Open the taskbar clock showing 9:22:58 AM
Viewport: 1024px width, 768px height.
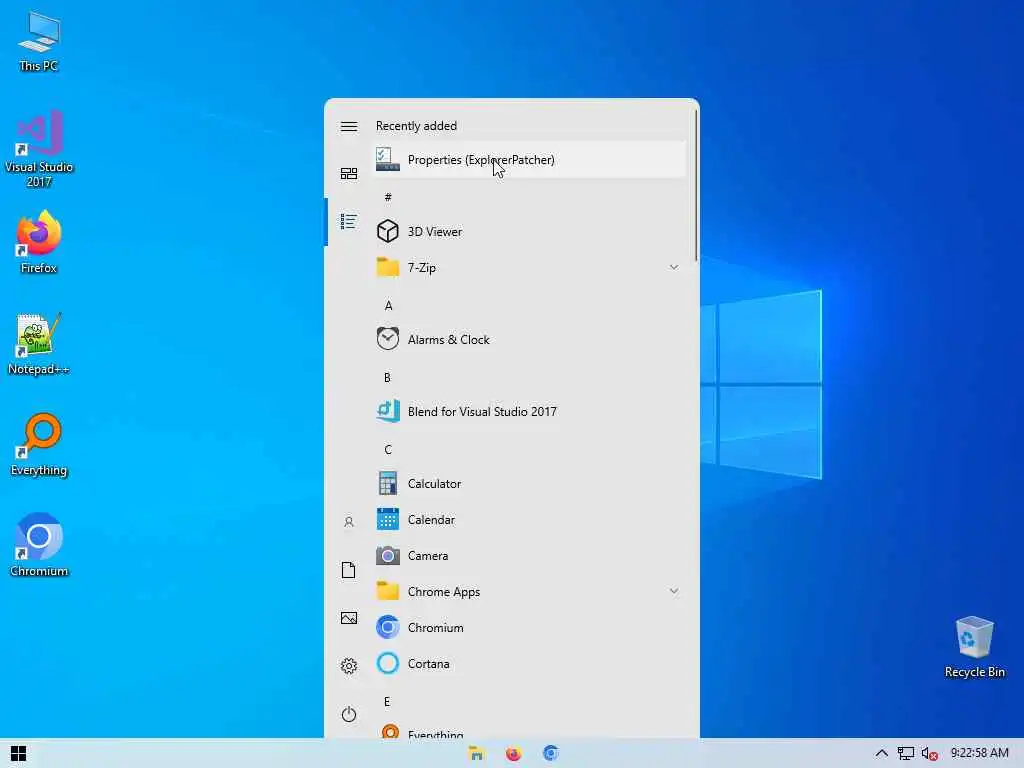click(x=980, y=753)
